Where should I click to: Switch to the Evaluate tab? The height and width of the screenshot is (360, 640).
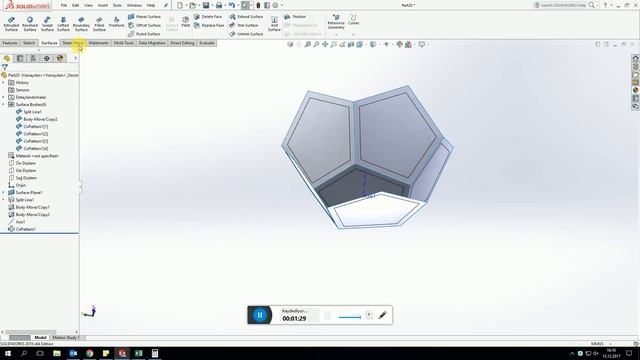(207, 43)
